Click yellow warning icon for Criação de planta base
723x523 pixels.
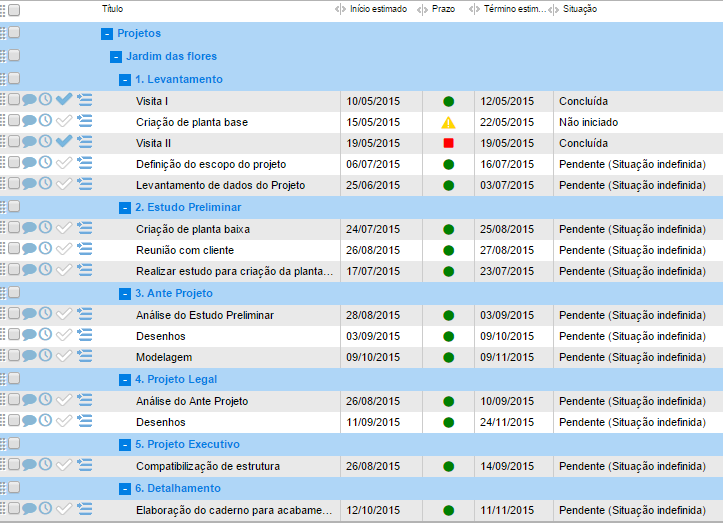pos(448,122)
